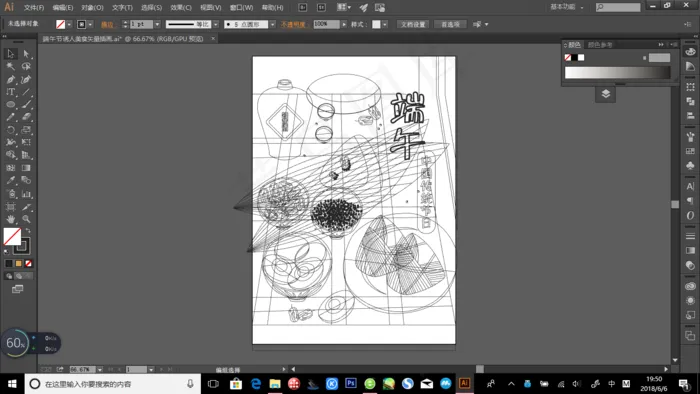Click the 文档设置 button
The image size is (700, 394).
(413, 25)
